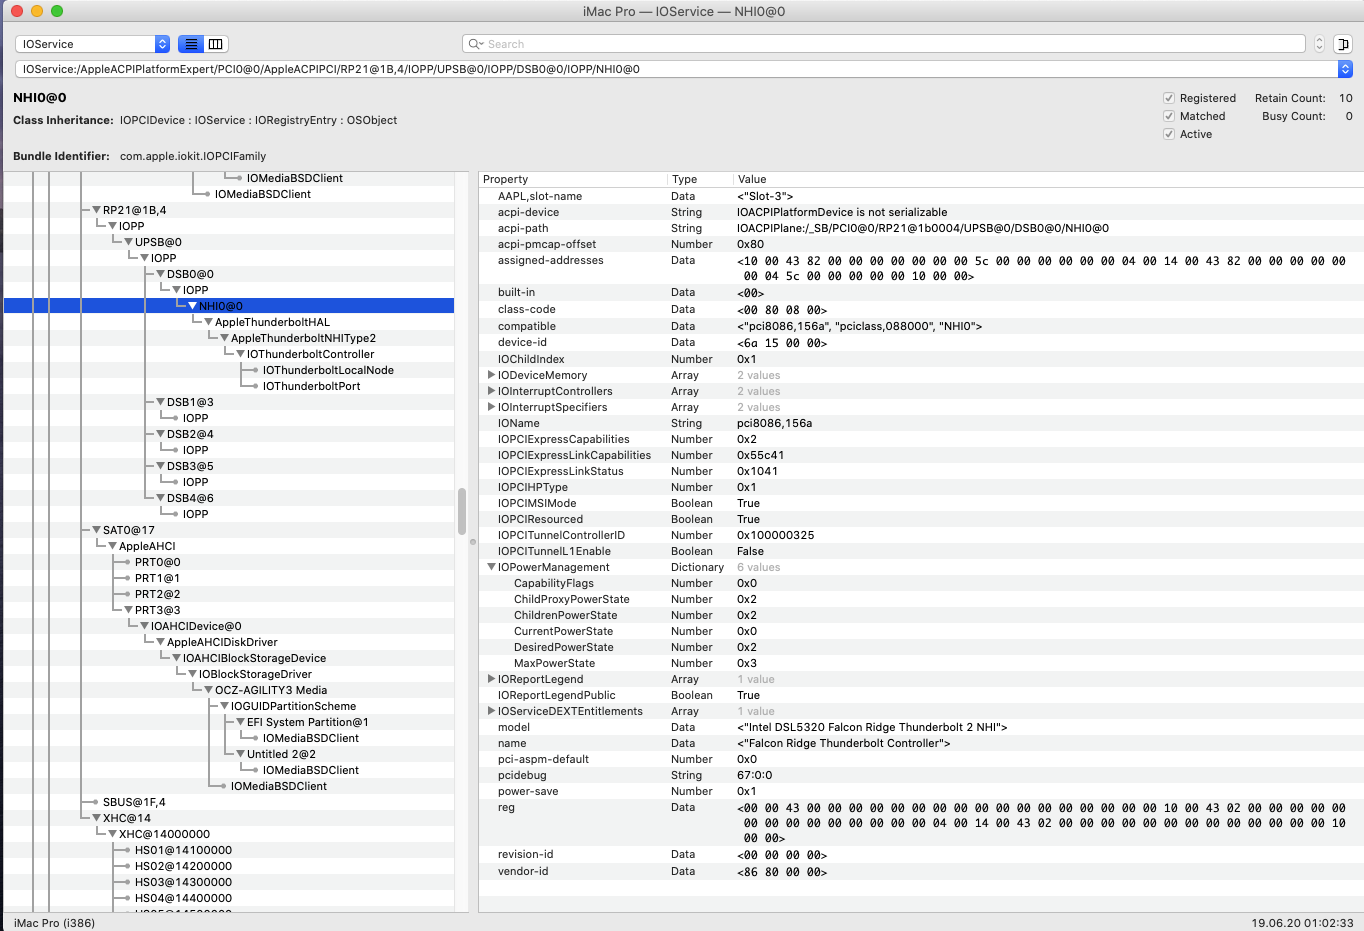Select AppleThunderboltHAL in the tree
1364x931 pixels.
(x=272, y=322)
